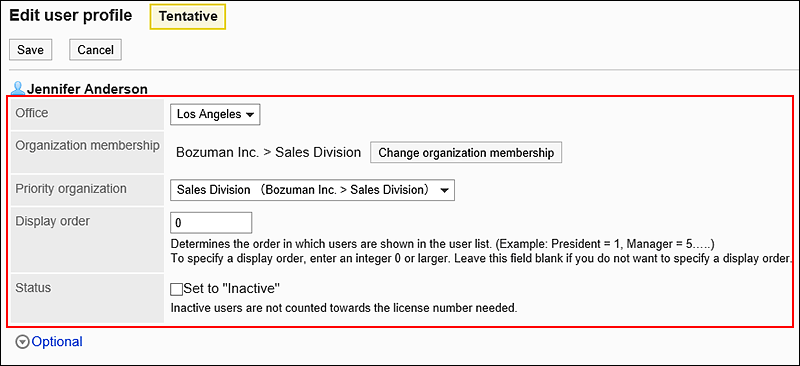Click the user icon beside Jennifer Anderson
This screenshot has height=366, width=800.
[x=18, y=89]
